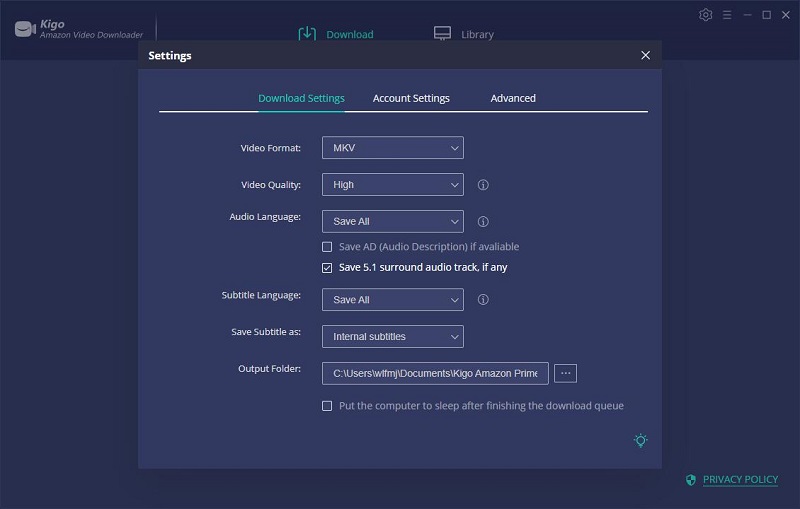Open settings via gear icon in title bar

point(706,15)
